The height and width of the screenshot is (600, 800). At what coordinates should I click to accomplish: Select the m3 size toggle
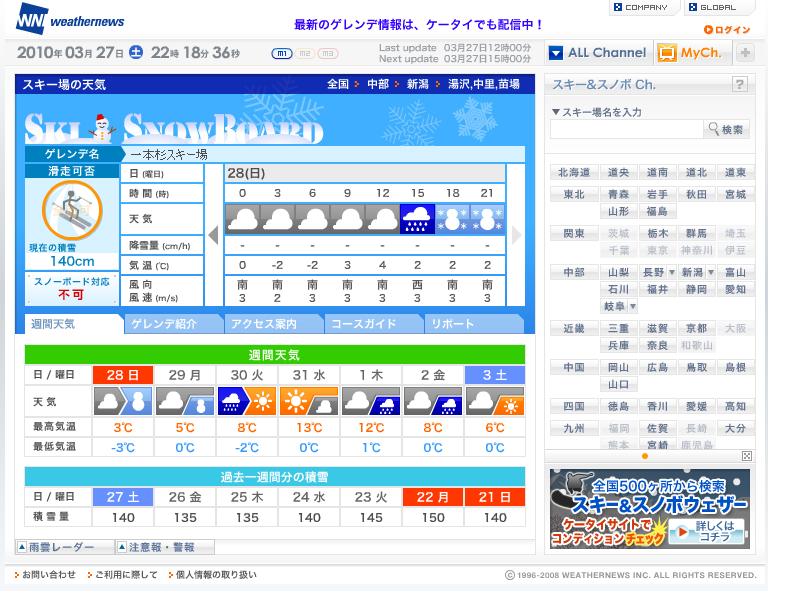[328, 53]
